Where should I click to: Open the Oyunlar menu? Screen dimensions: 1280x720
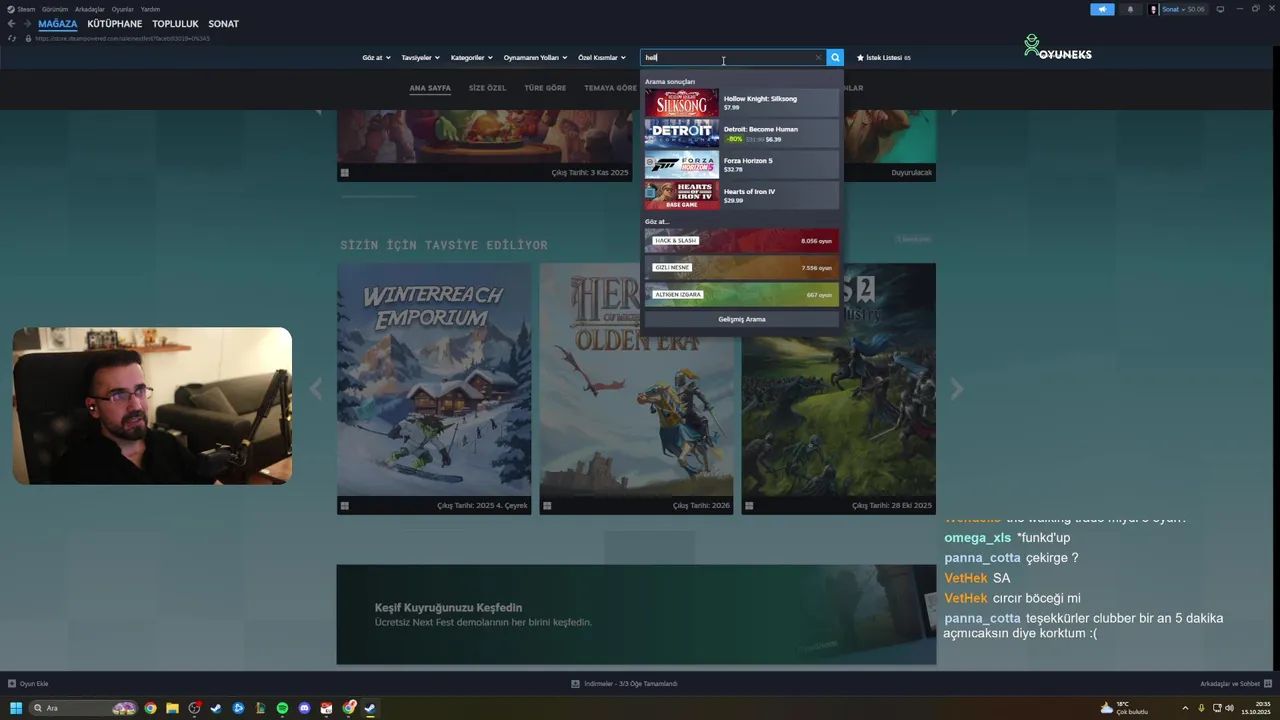coord(122,9)
